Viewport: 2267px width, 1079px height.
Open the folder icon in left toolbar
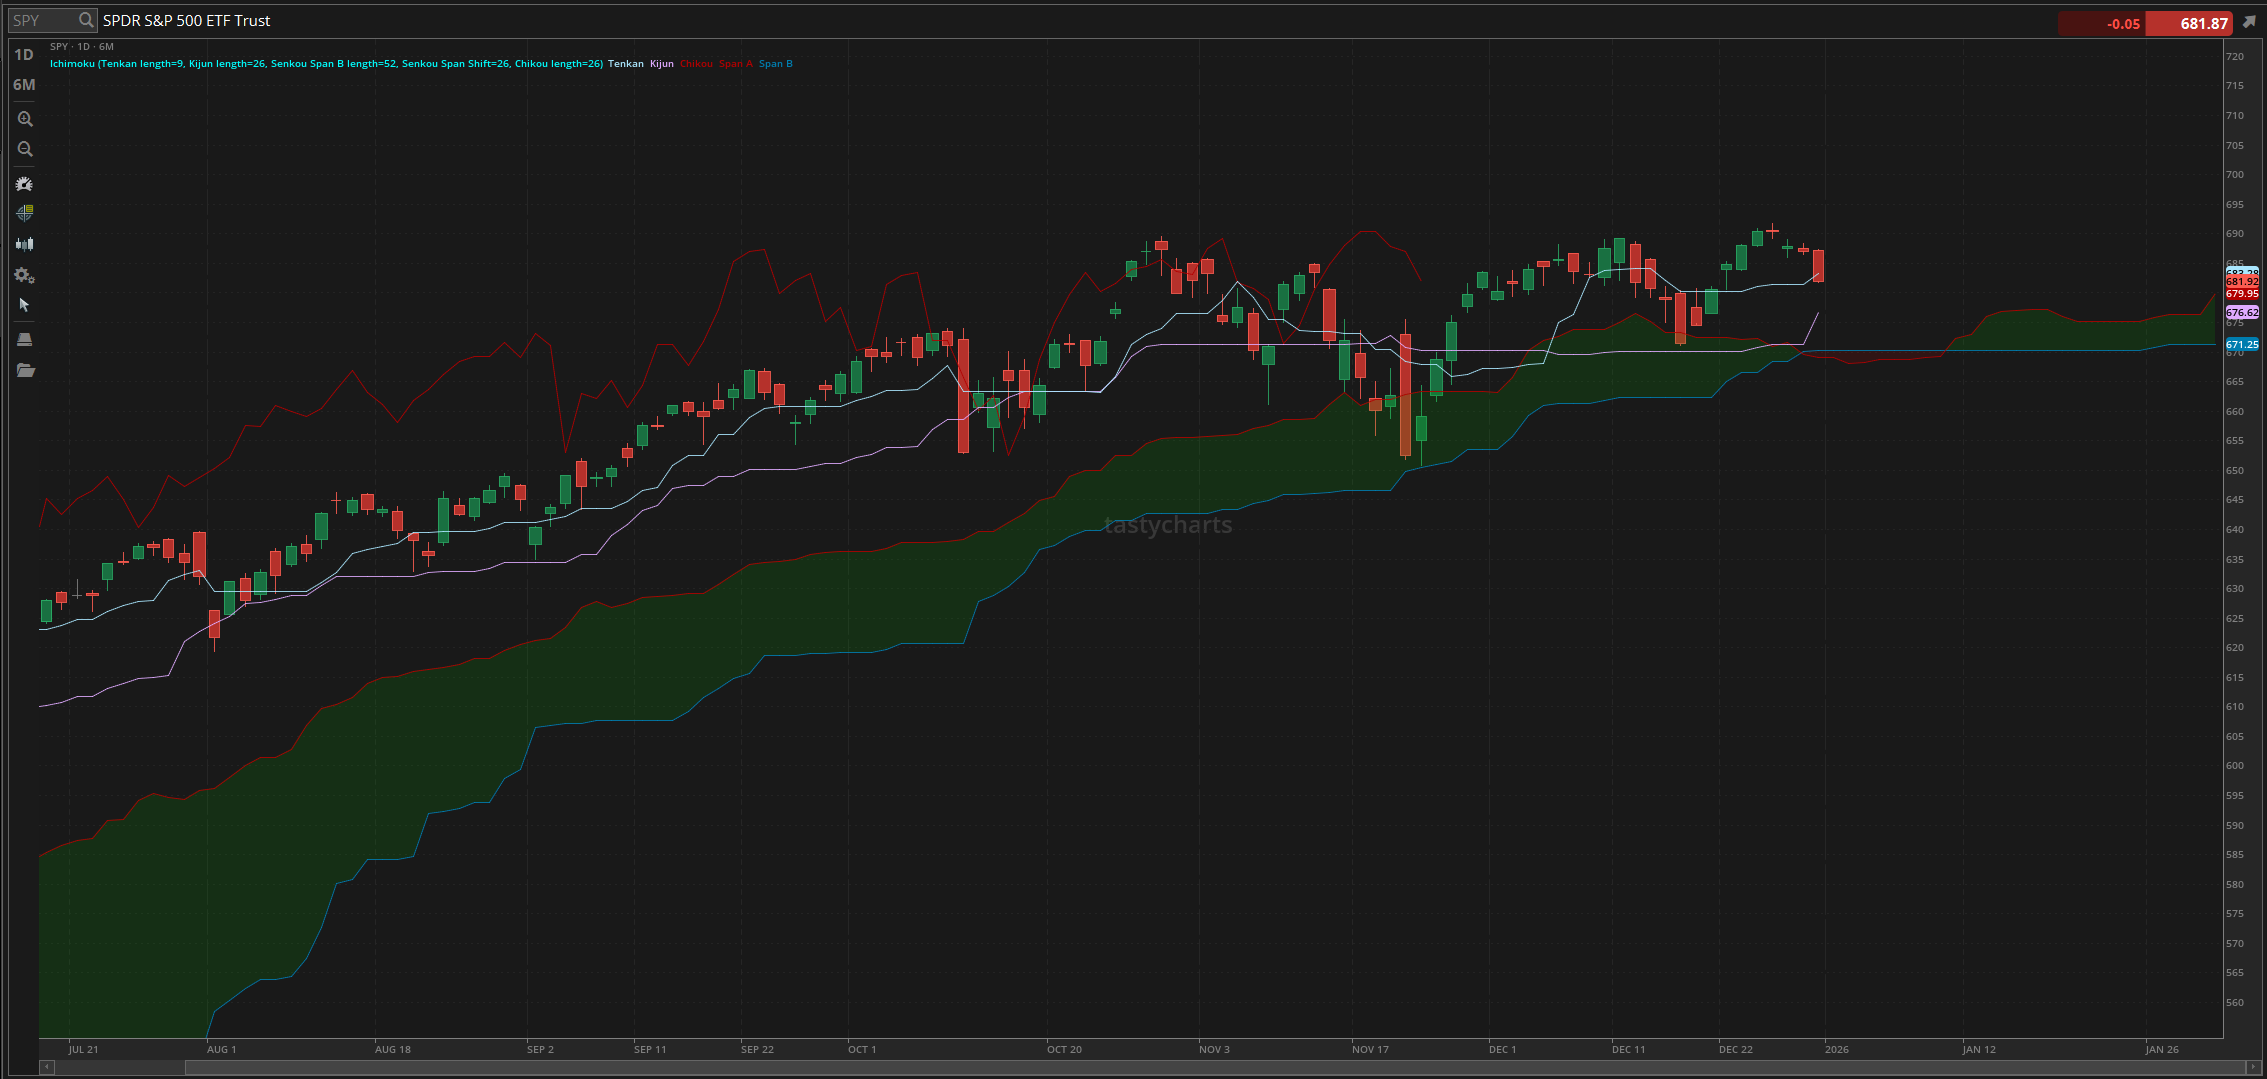tap(25, 371)
